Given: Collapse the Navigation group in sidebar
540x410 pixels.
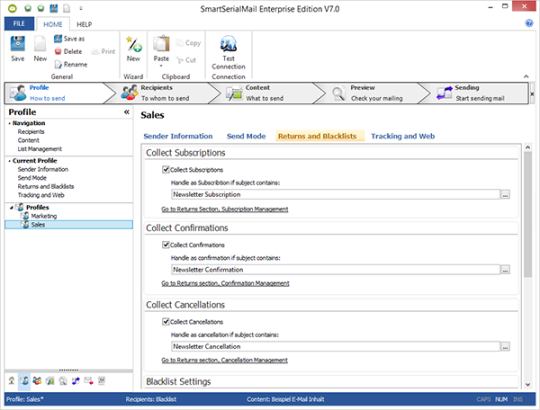Looking at the screenshot, I should [x=9, y=123].
